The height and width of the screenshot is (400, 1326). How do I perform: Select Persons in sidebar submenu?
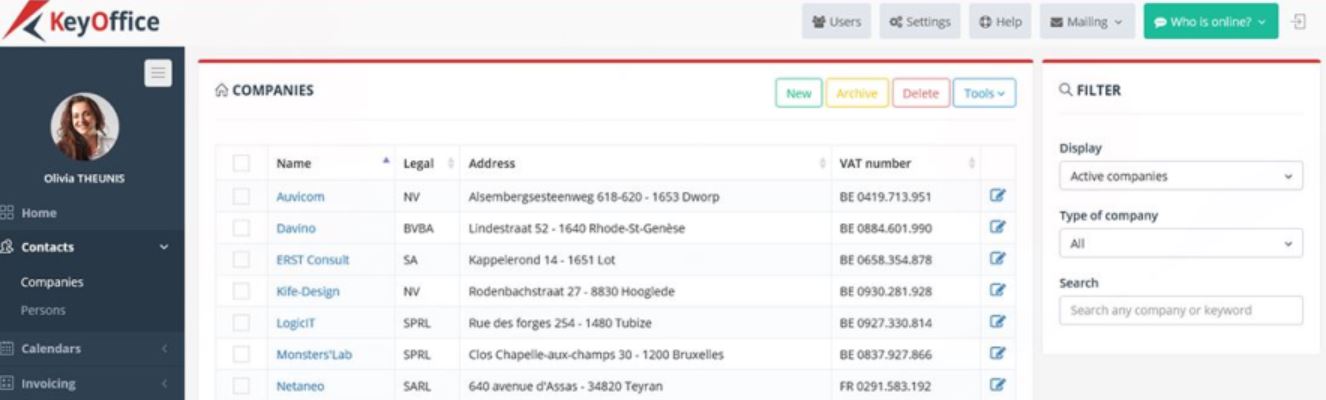pos(43,310)
